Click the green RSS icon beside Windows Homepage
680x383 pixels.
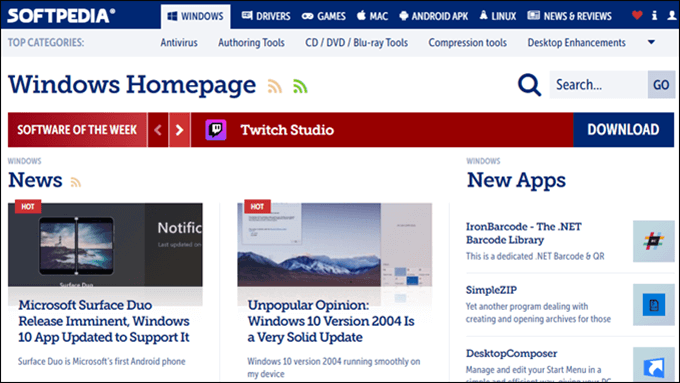click(x=300, y=86)
